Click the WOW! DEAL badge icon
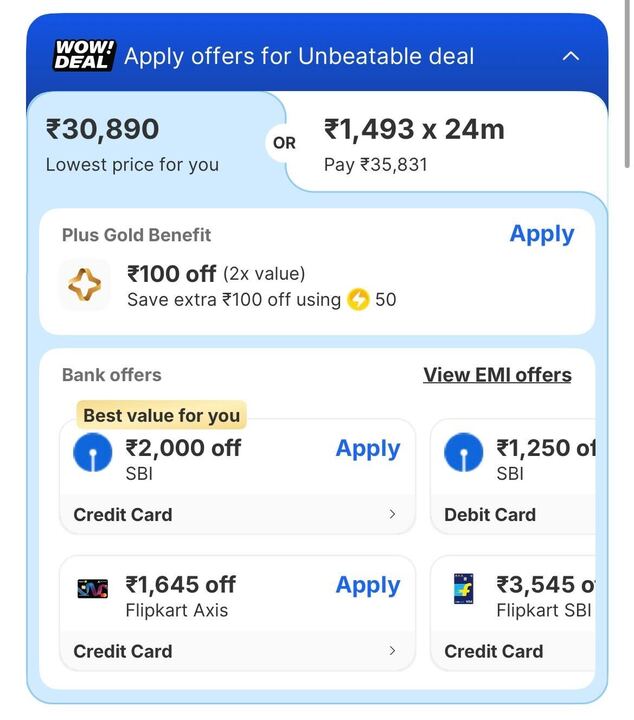This screenshot has height=720, width=634. point(84,55)
